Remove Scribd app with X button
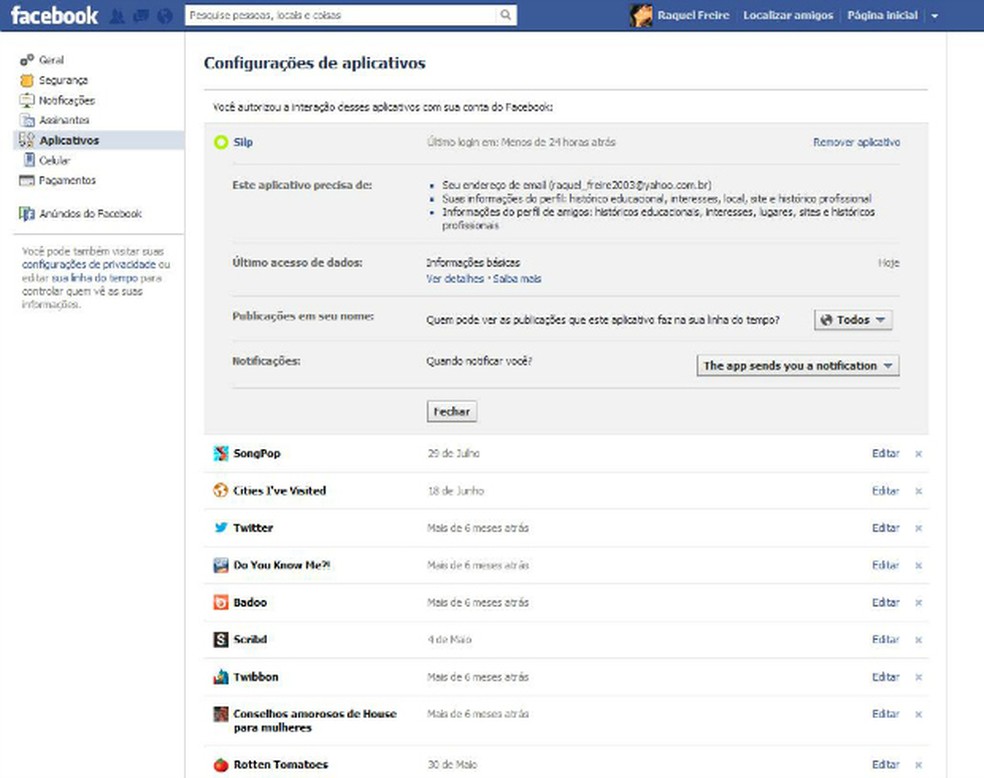The height and width of the screenshot is (778, 984). pos(918,640)
